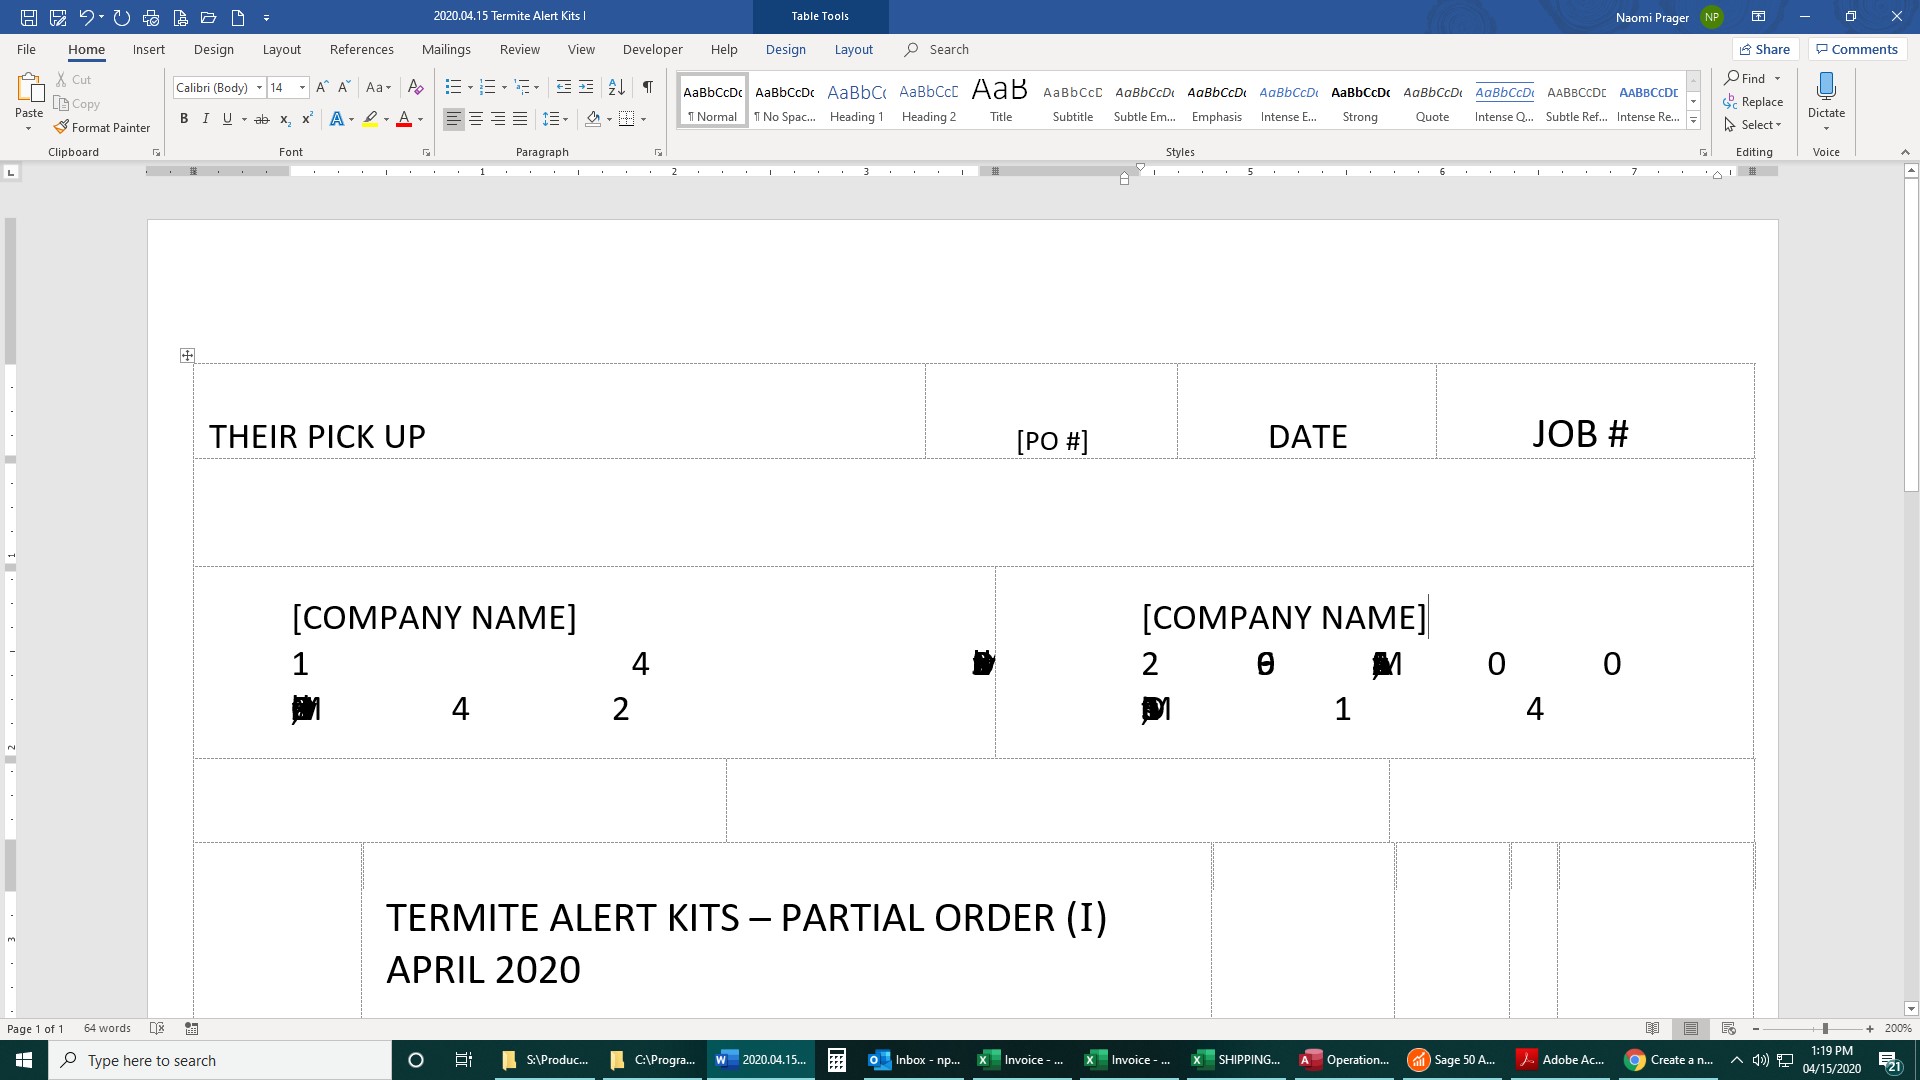
Task: Click the Share button
Action: [1765, 49]
